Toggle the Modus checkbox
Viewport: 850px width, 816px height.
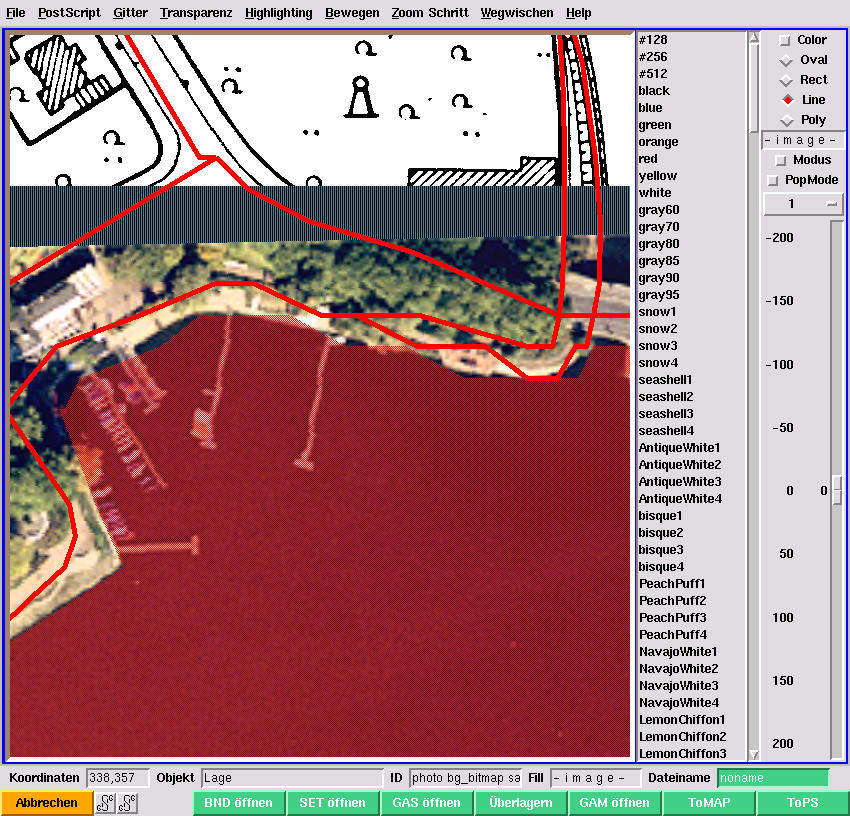coord(781,160)
